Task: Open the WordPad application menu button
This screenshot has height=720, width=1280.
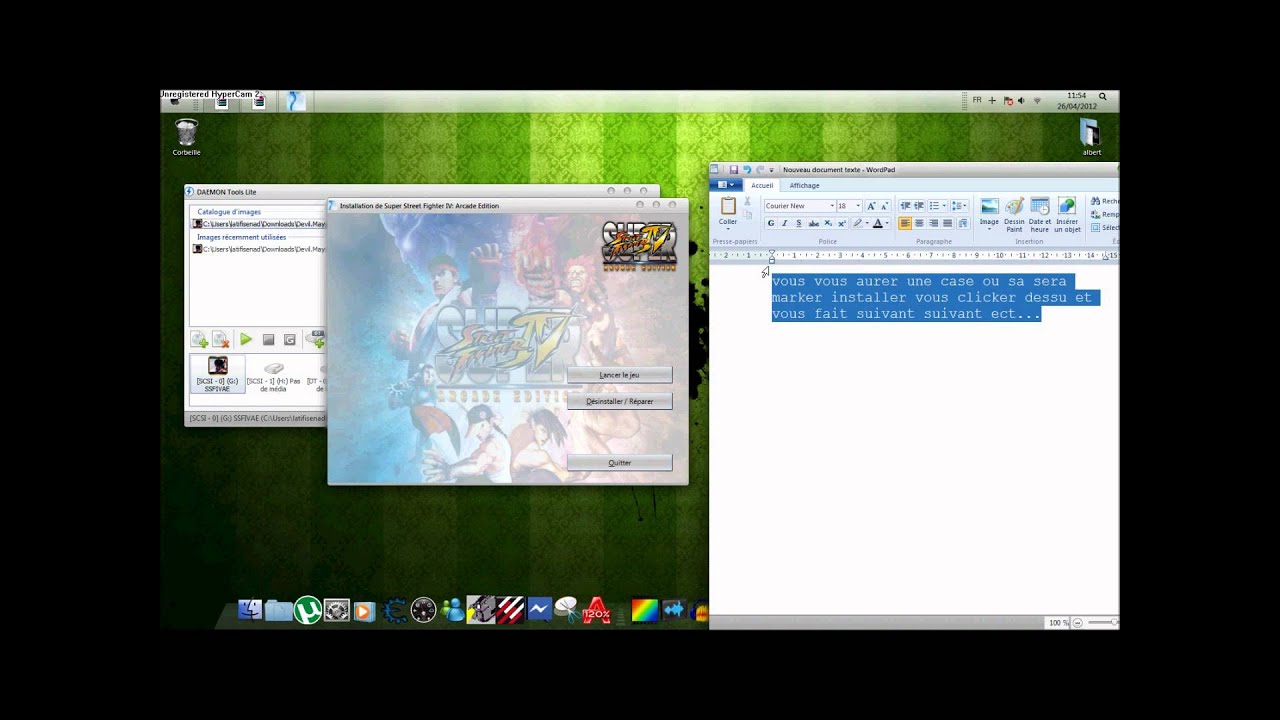Action: point(726,185)
